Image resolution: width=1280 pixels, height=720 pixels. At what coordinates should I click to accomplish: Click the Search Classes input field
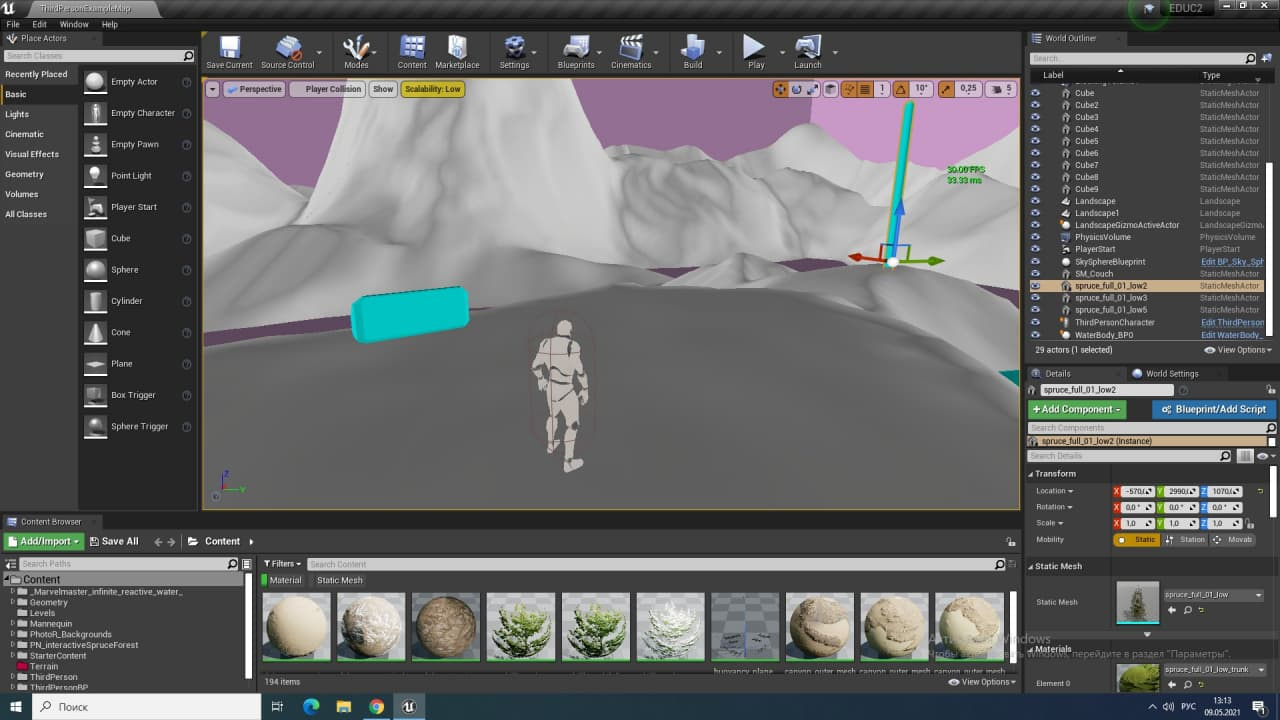click(x=98, y=56)
